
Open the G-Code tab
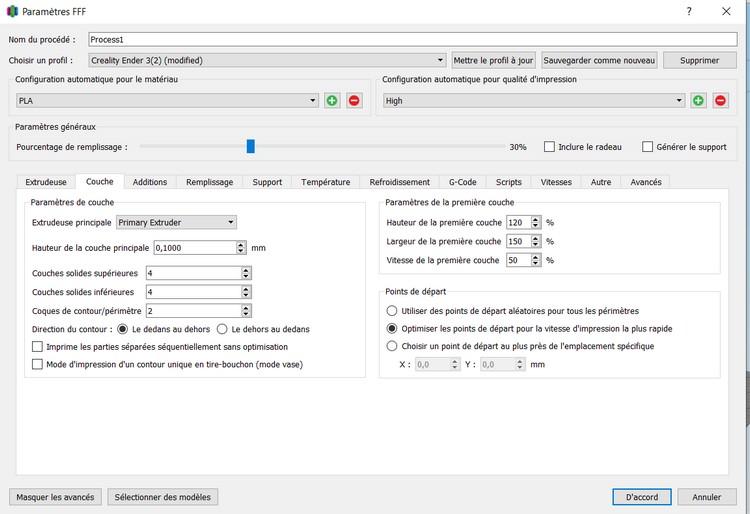point(463,182)
